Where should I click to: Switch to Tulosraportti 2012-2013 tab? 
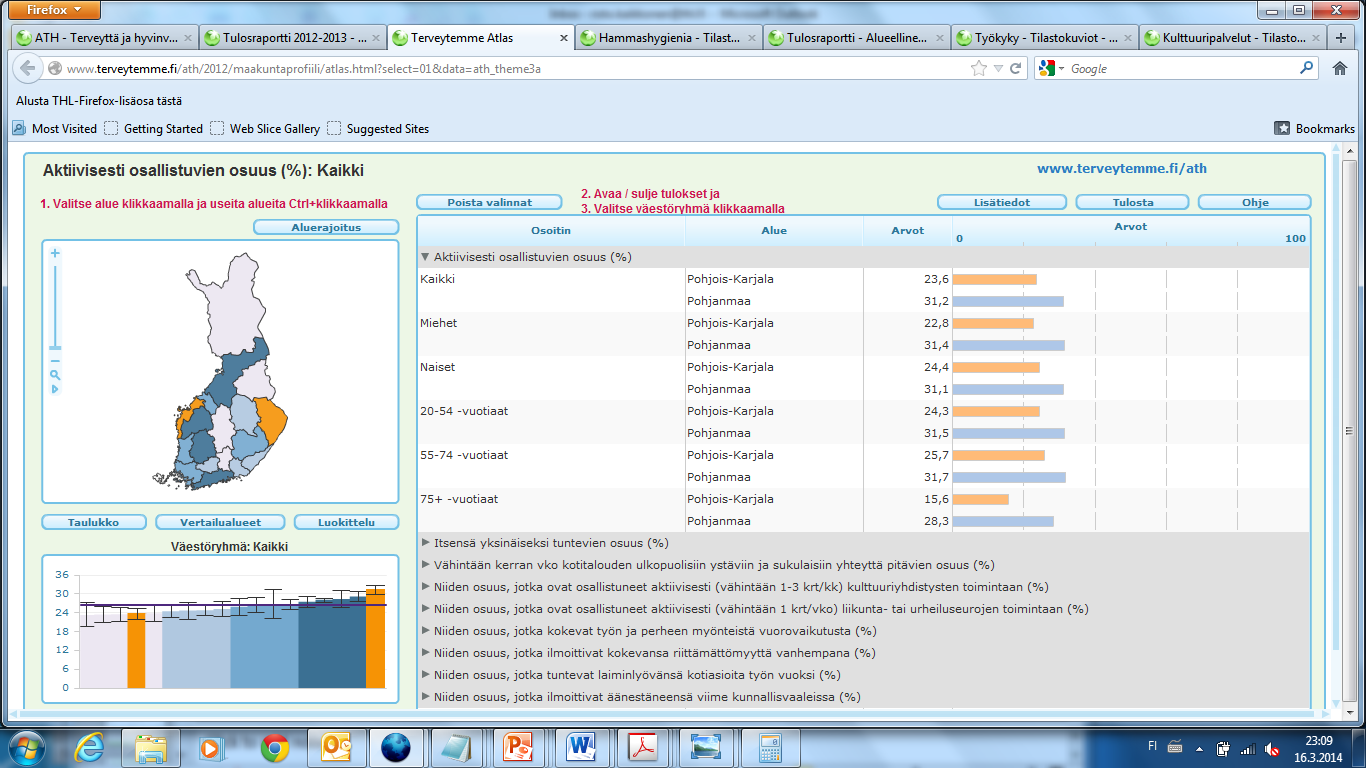click(x=291, y=39)
